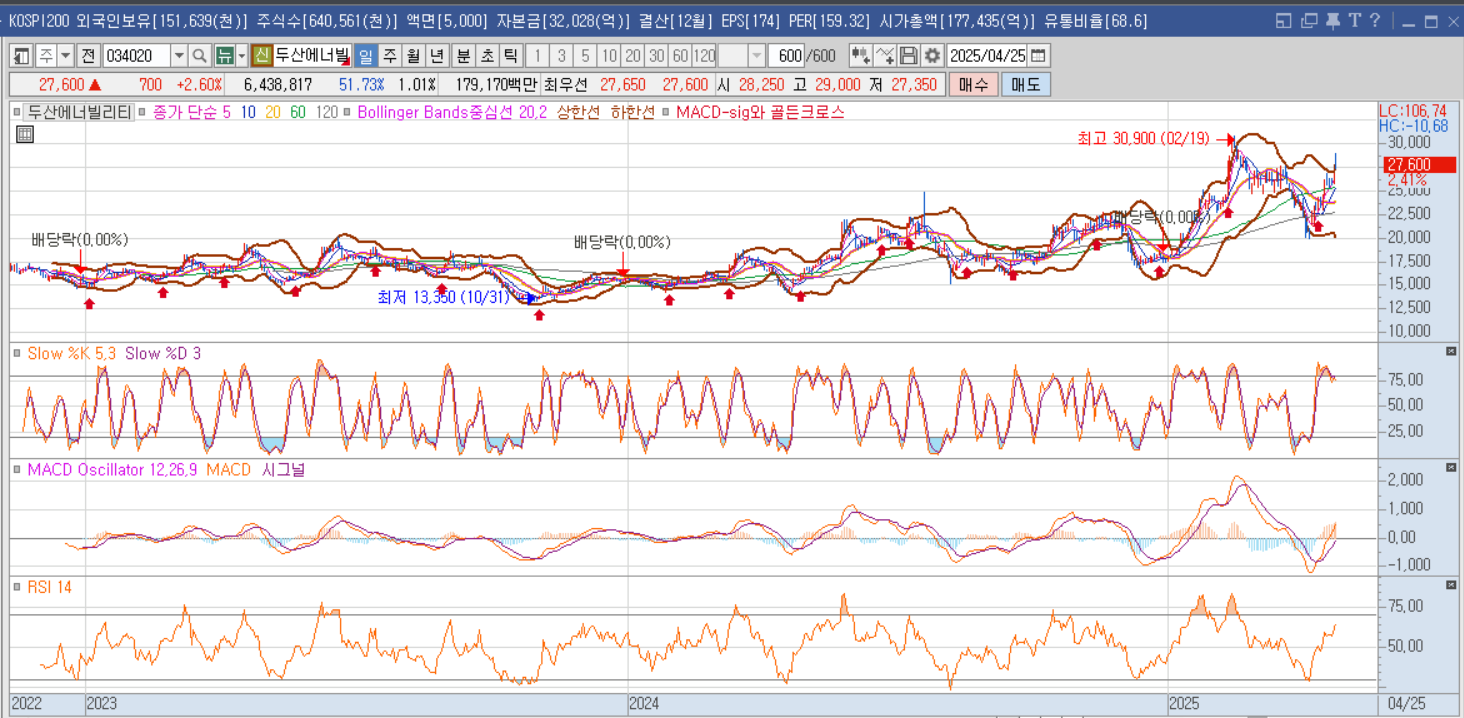Click the 최저 13,350 (10/31) annotation
1464x718 pixels.
coord(445,297)
